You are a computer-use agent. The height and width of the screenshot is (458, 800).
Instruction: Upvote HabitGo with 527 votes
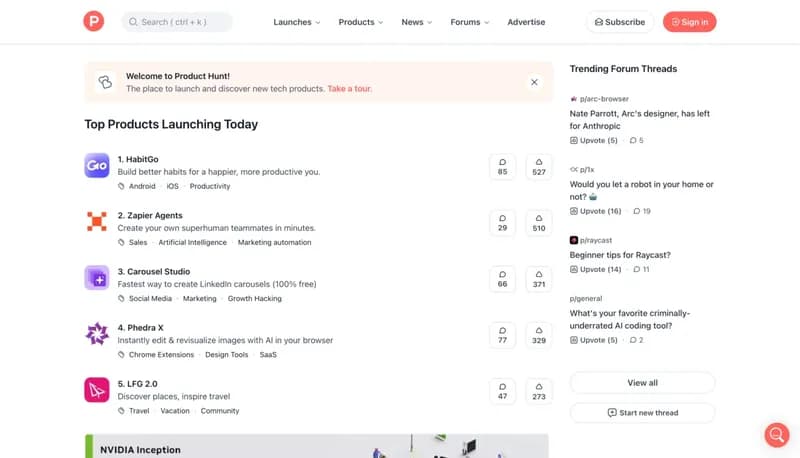click(x=539, y=167)
